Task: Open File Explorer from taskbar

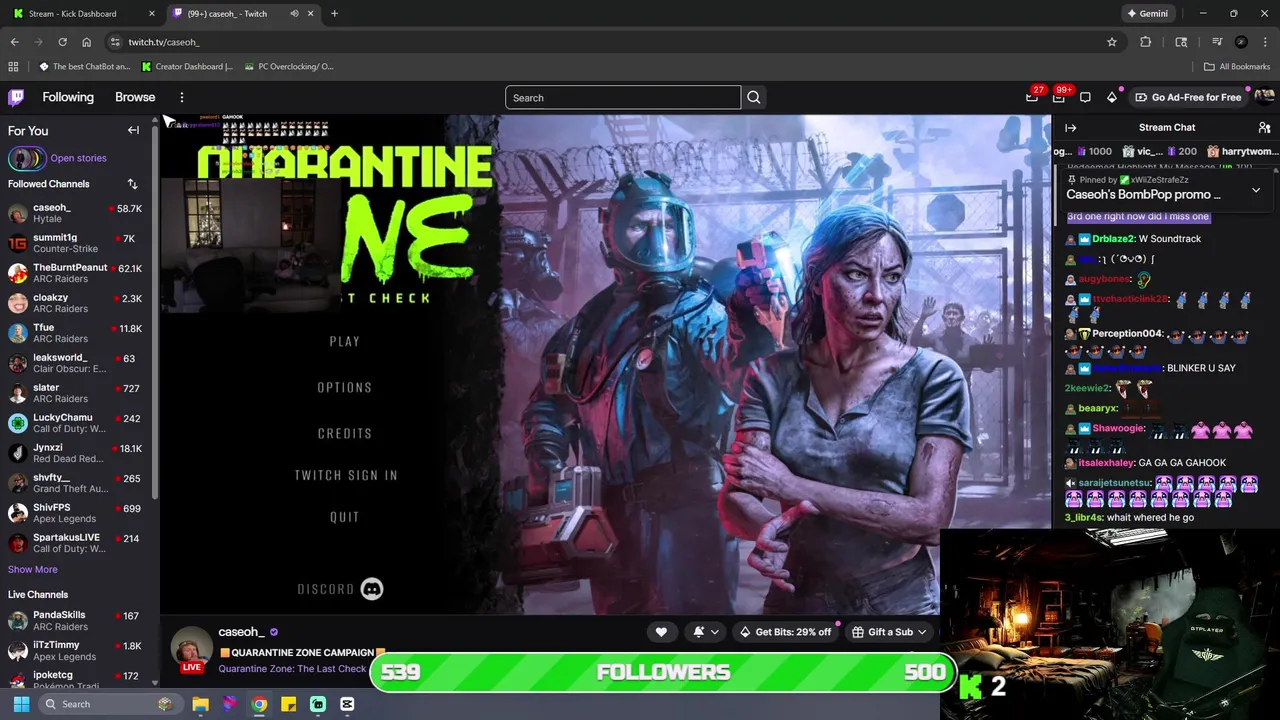Action: pos(200,704)
